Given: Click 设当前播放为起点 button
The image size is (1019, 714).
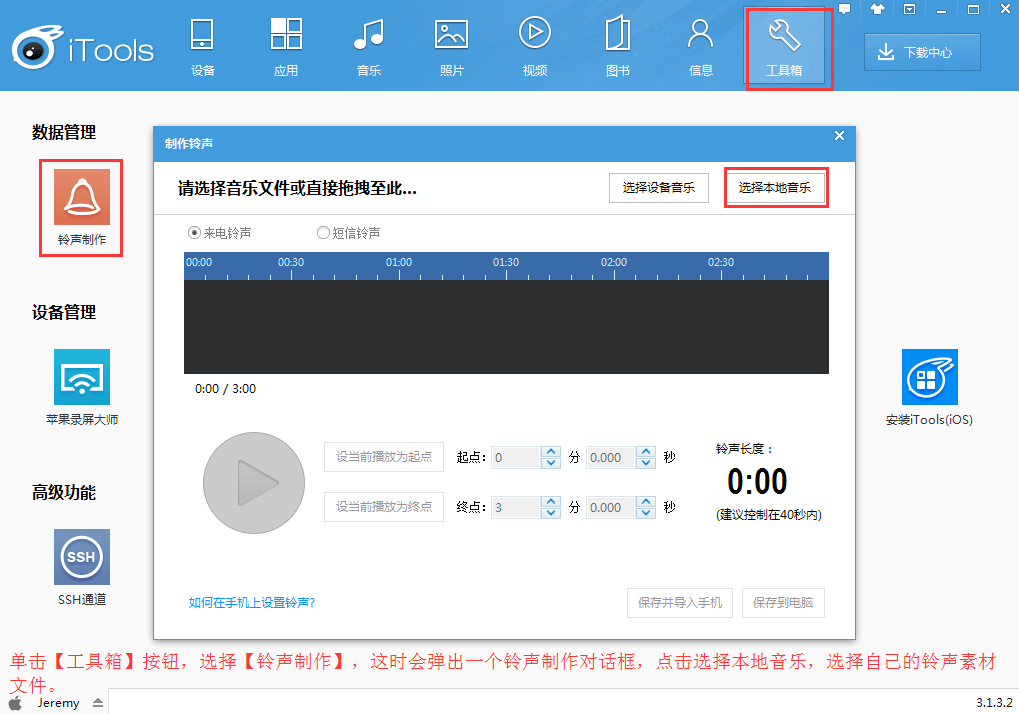Looking at the screenshot, I should (x=384, y=457).
